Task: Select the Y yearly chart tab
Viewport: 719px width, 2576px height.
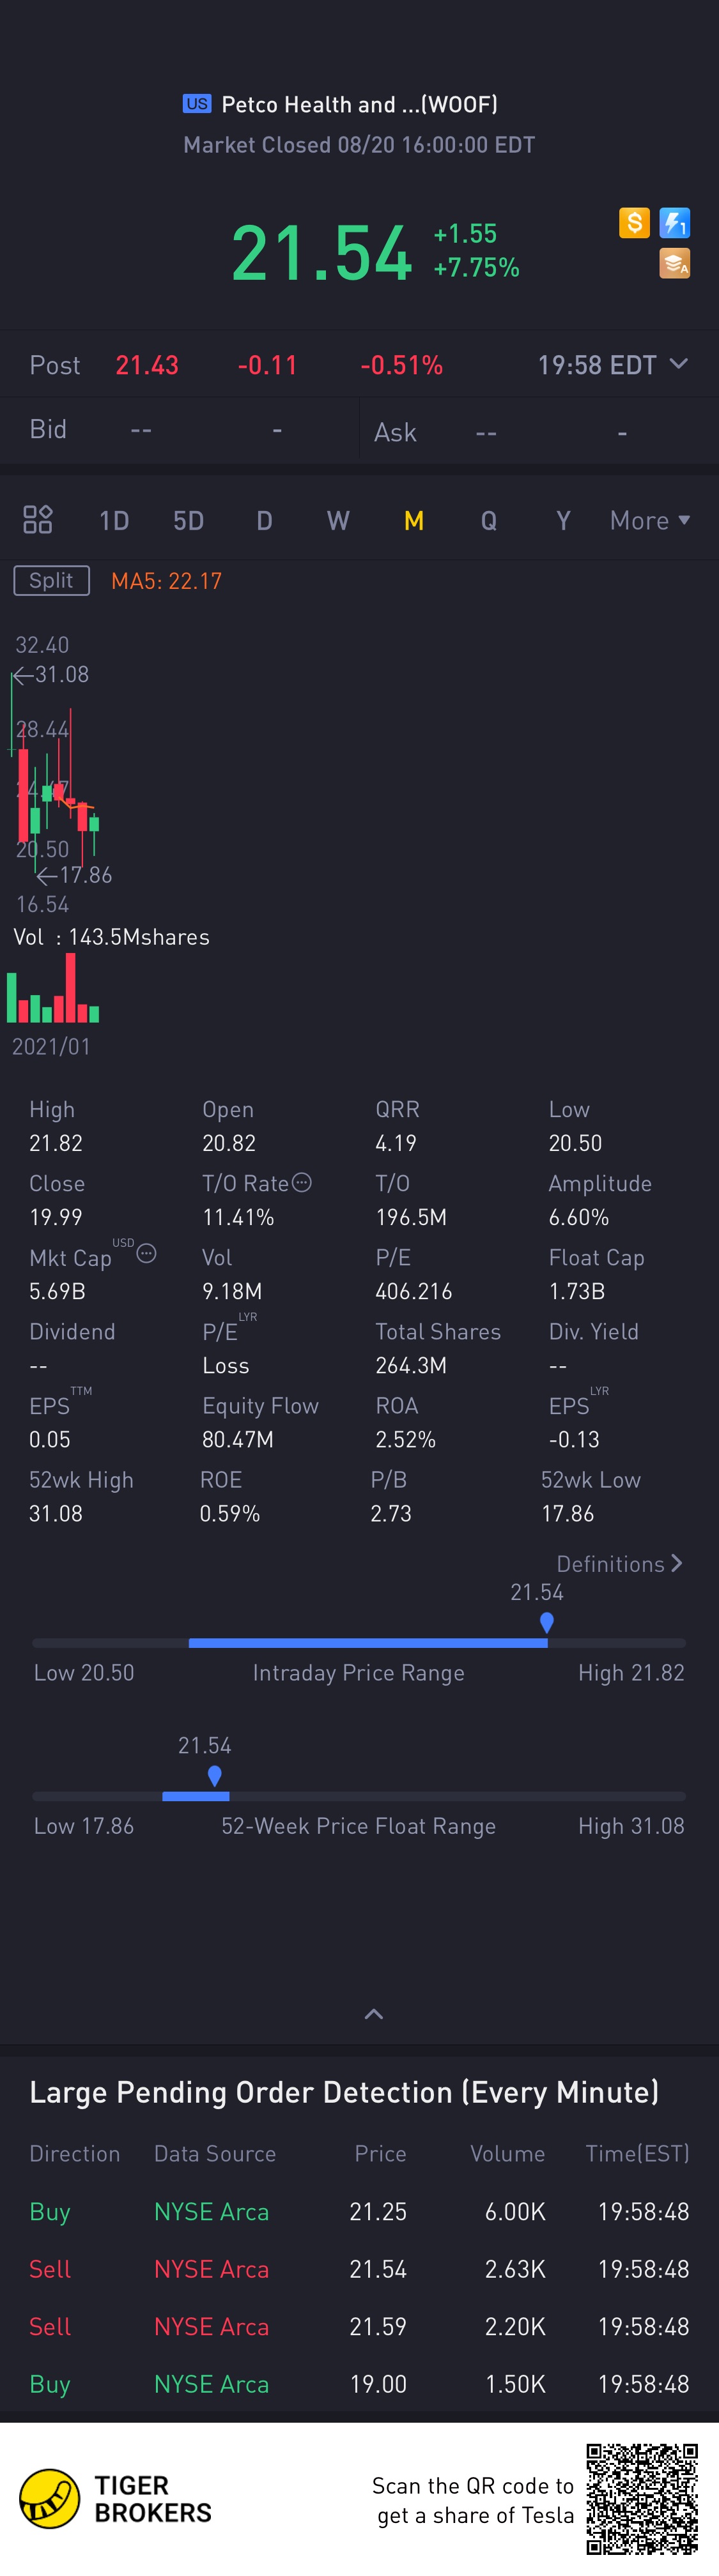Action: 563,520
